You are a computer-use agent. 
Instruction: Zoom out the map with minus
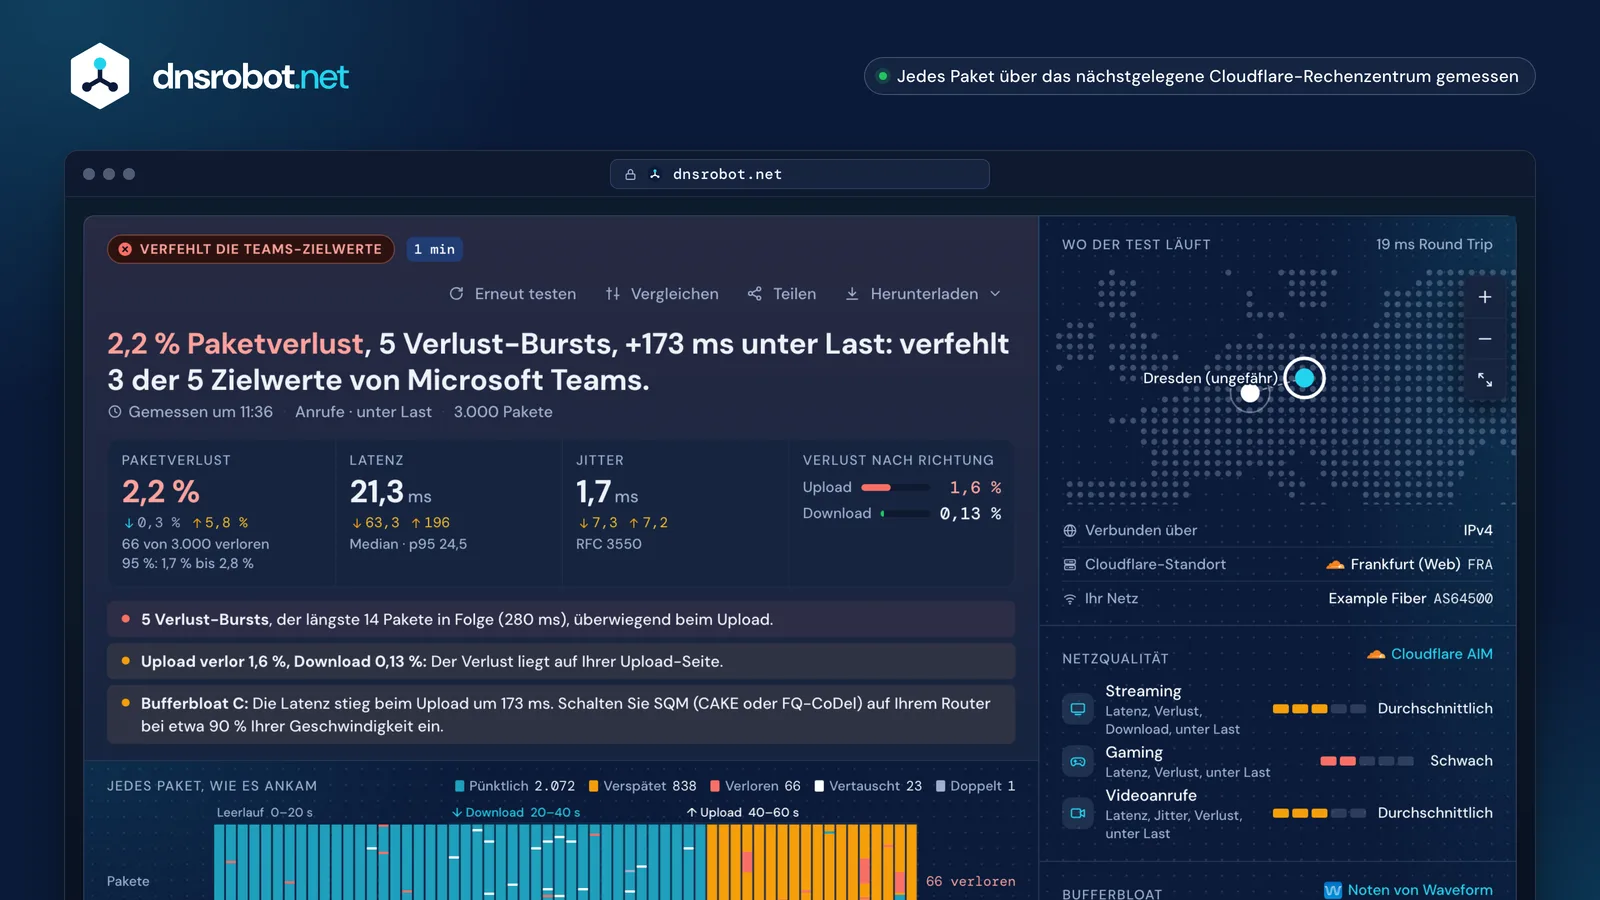1485,339
